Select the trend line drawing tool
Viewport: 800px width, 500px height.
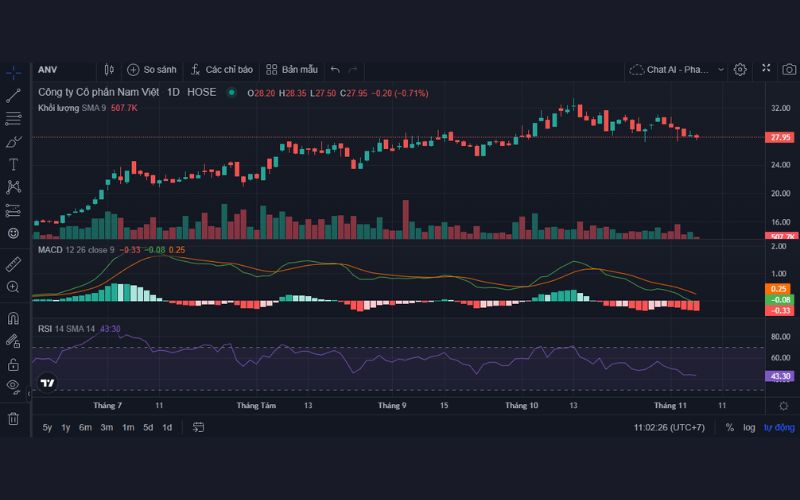(x=14, y=96)
